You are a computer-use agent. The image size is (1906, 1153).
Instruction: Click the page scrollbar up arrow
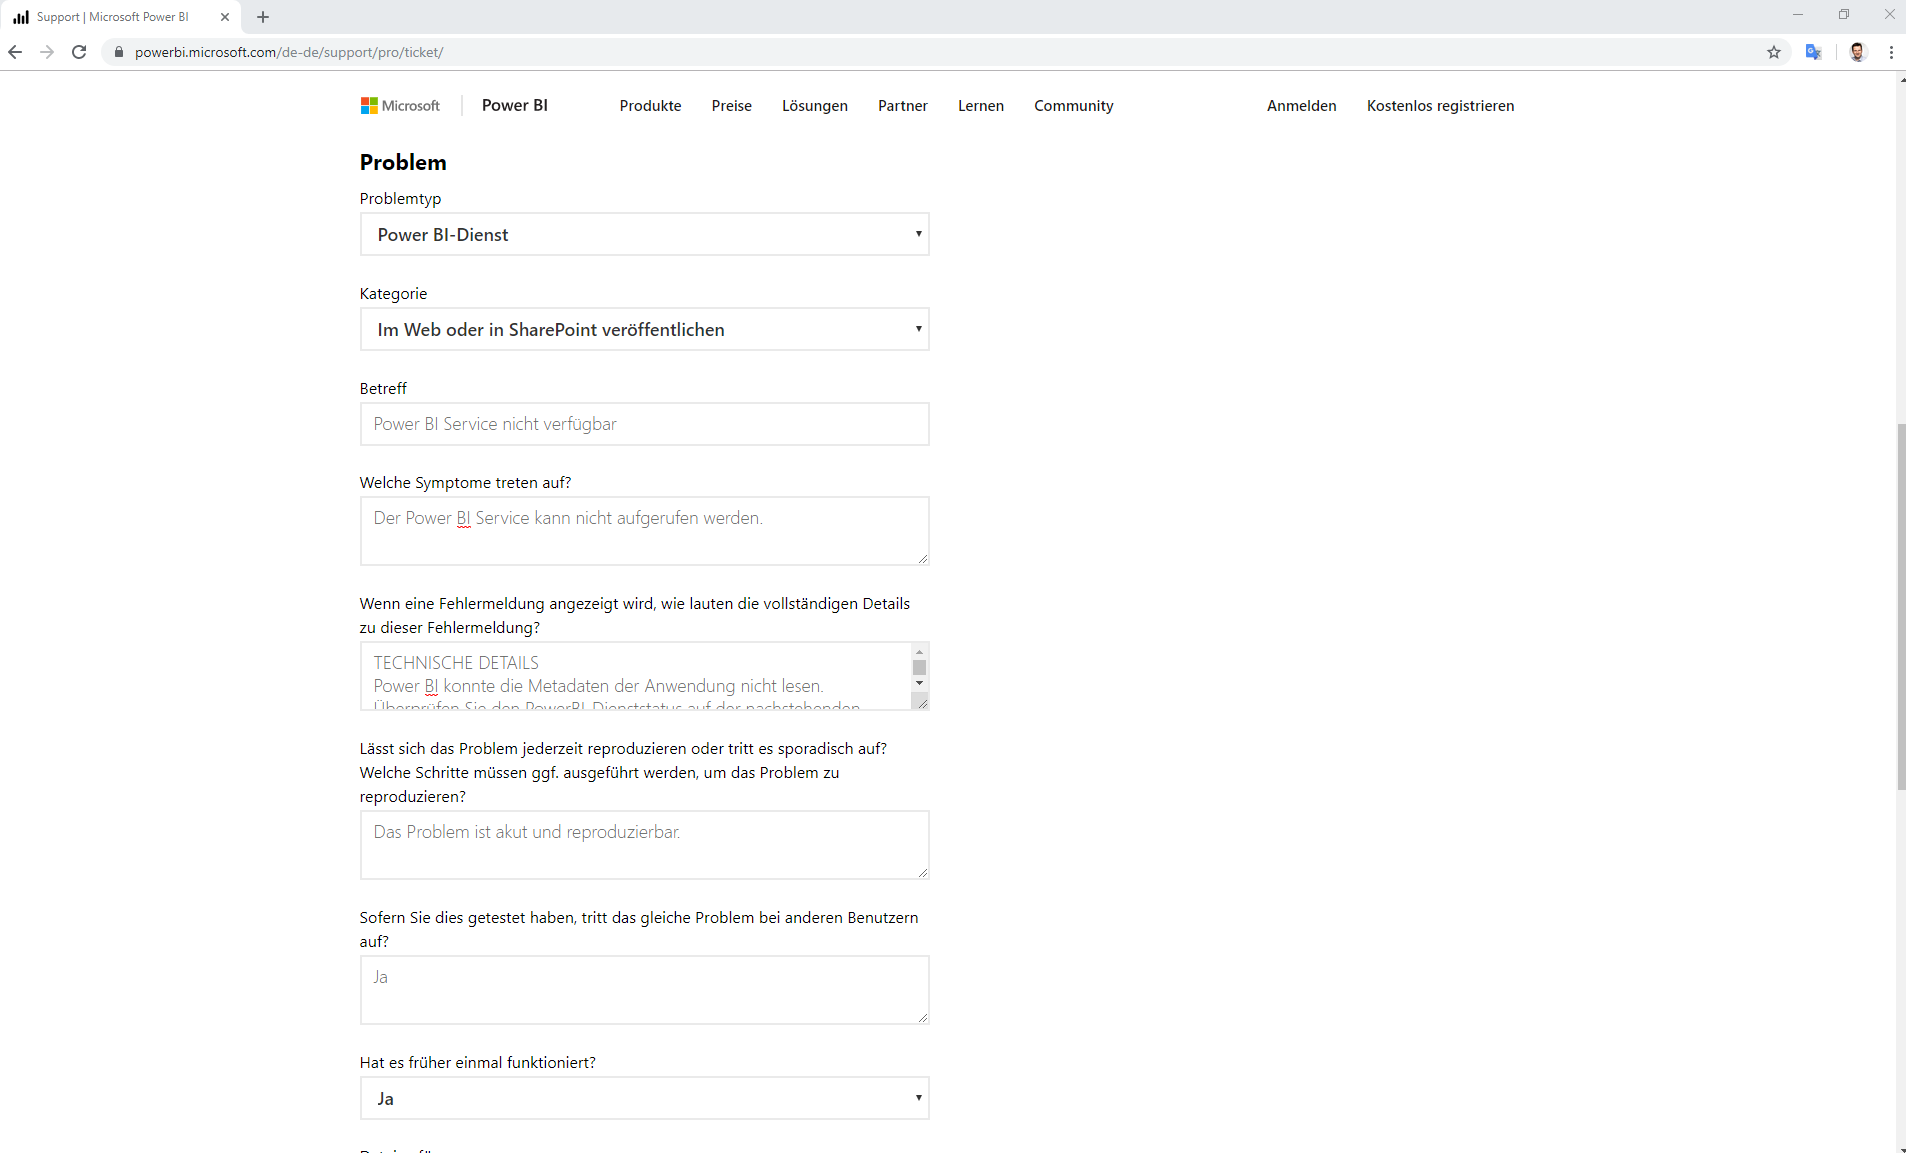1901,78
